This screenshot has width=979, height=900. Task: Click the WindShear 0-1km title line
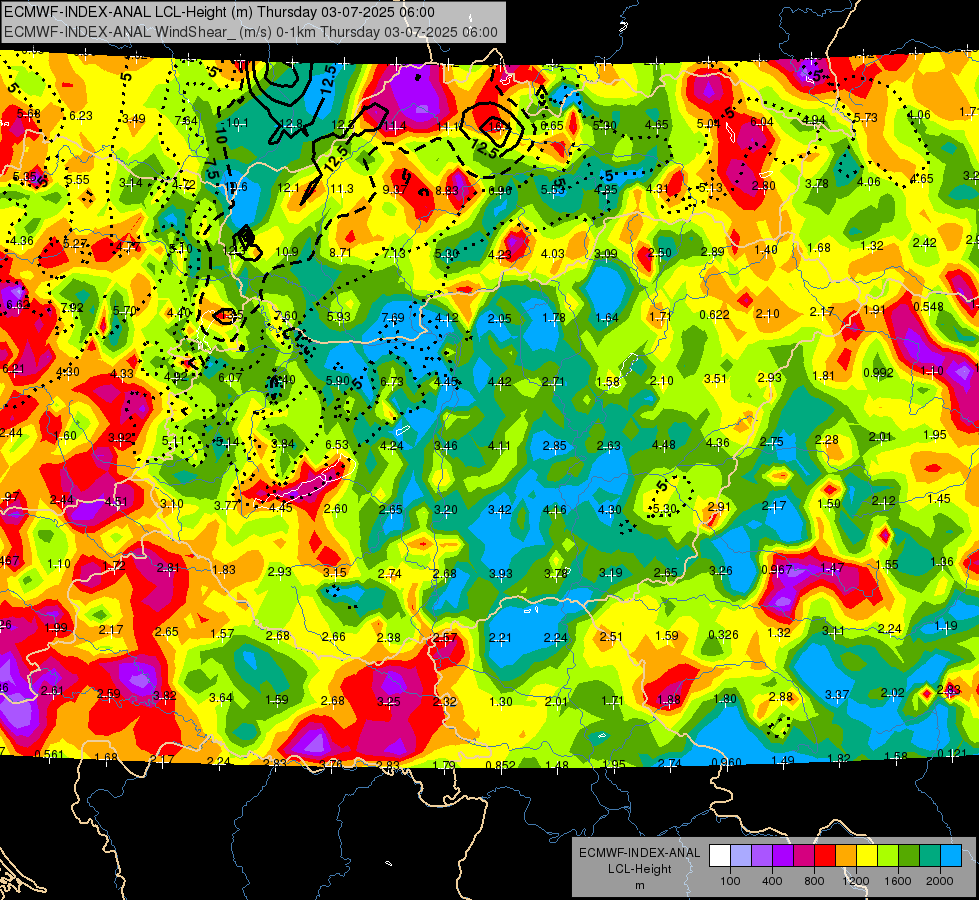pos(251,32)
